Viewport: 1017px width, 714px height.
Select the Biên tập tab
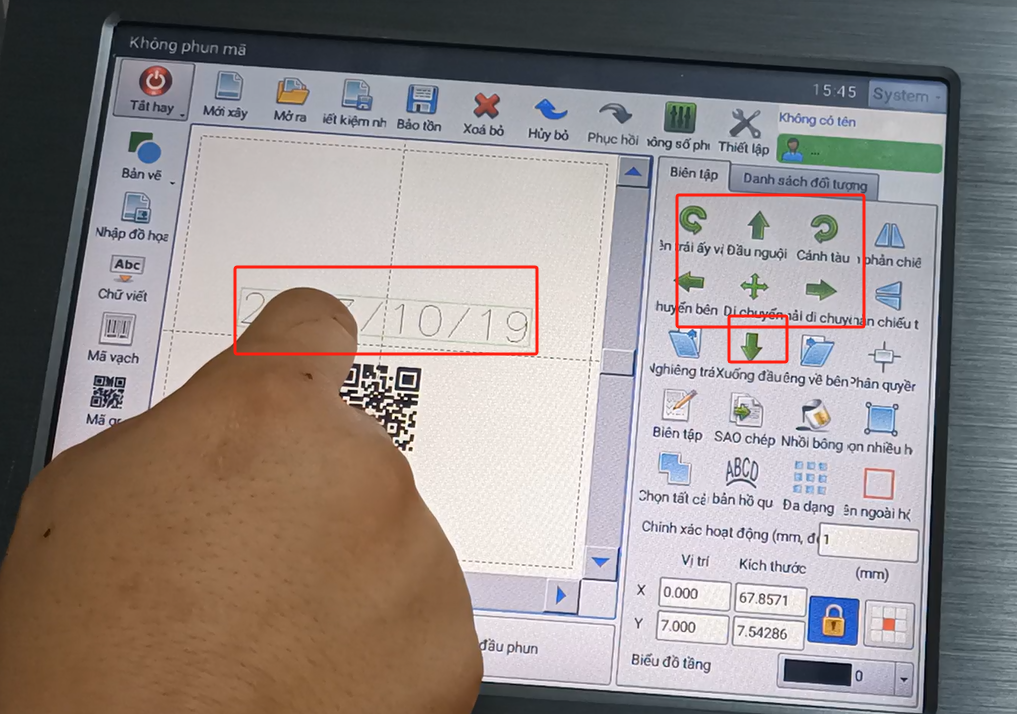[x=694, y=173]
